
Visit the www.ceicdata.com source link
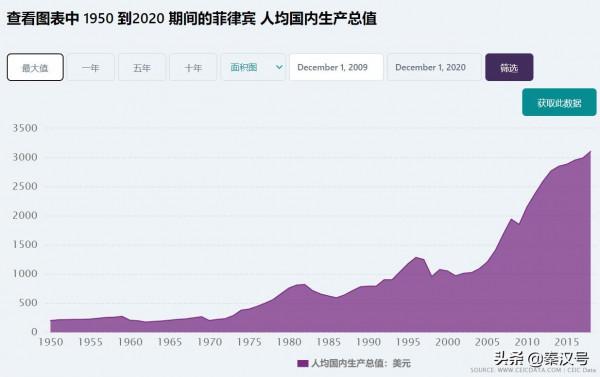click(529, 370)
